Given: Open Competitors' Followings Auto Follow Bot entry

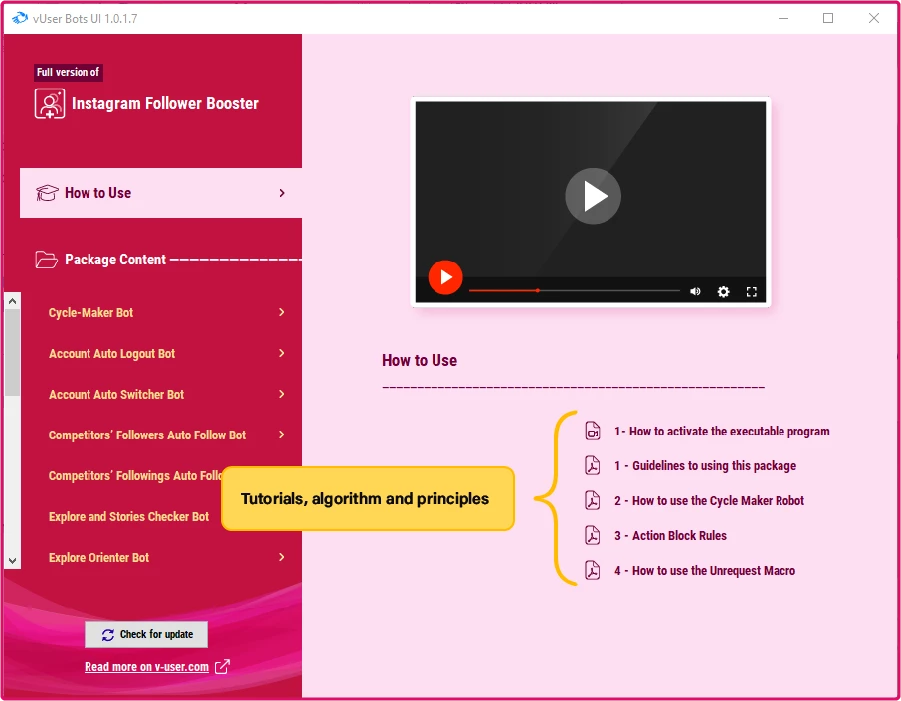Looking at the screenshot, I should (x=135, y=476).
